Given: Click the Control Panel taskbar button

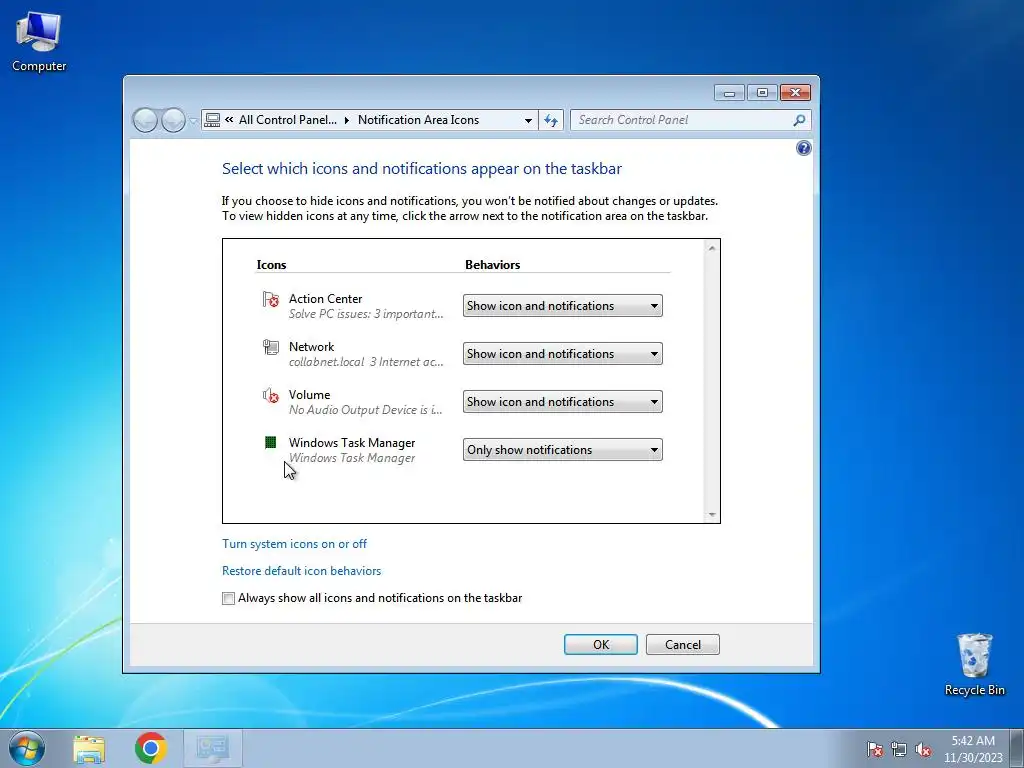Looking at the screenshot, I should 213,748.
